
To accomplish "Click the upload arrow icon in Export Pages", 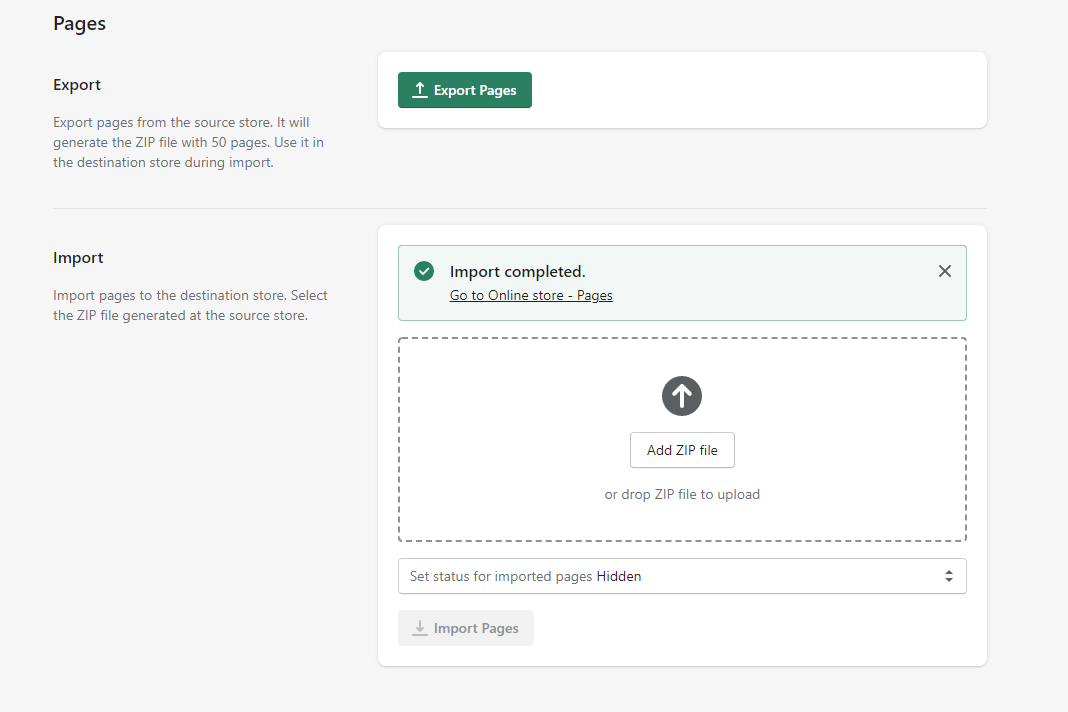I will pos(420,90).
